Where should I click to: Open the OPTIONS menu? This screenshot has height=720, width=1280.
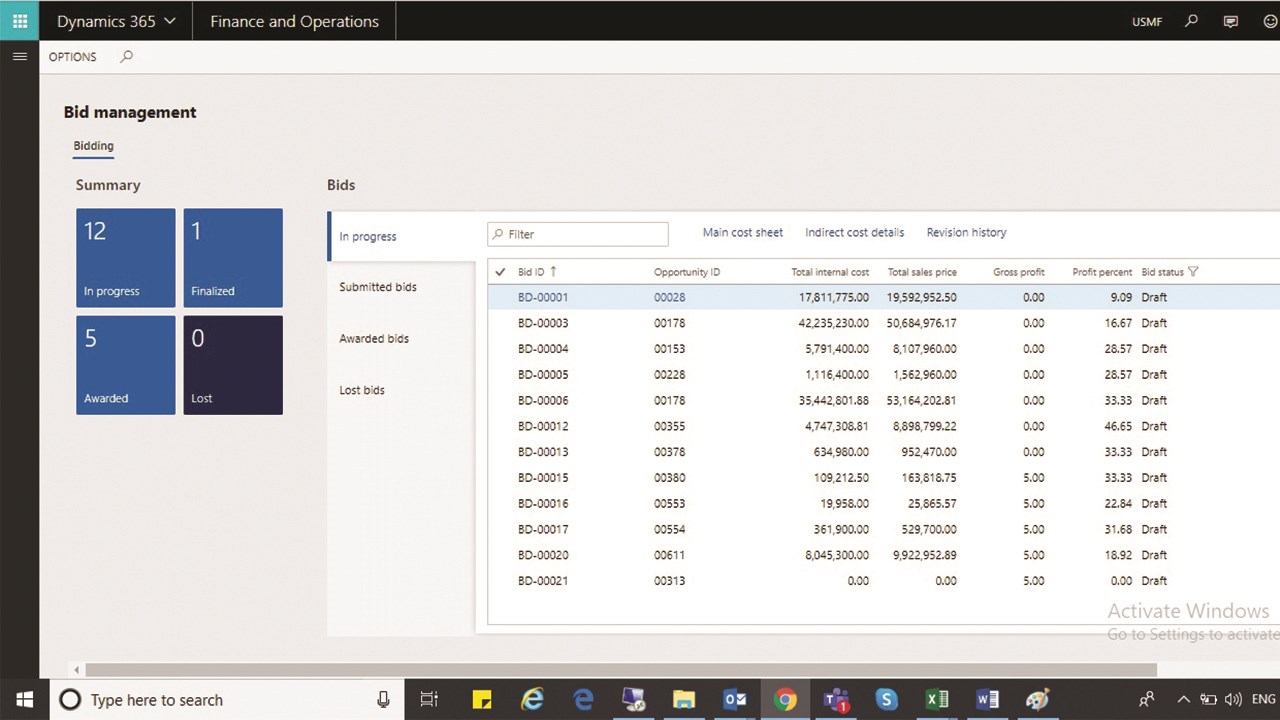[73, 57]
